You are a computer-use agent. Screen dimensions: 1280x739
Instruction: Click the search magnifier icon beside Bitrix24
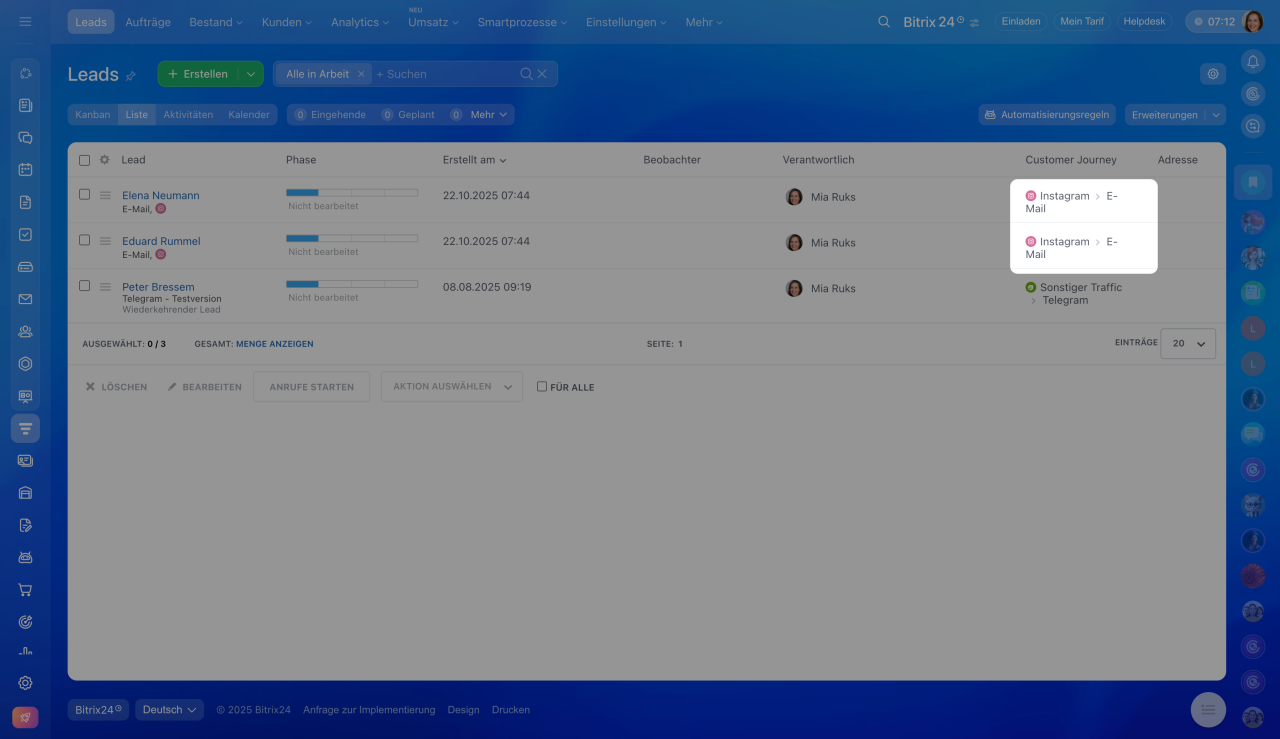(x=884, y=21)
